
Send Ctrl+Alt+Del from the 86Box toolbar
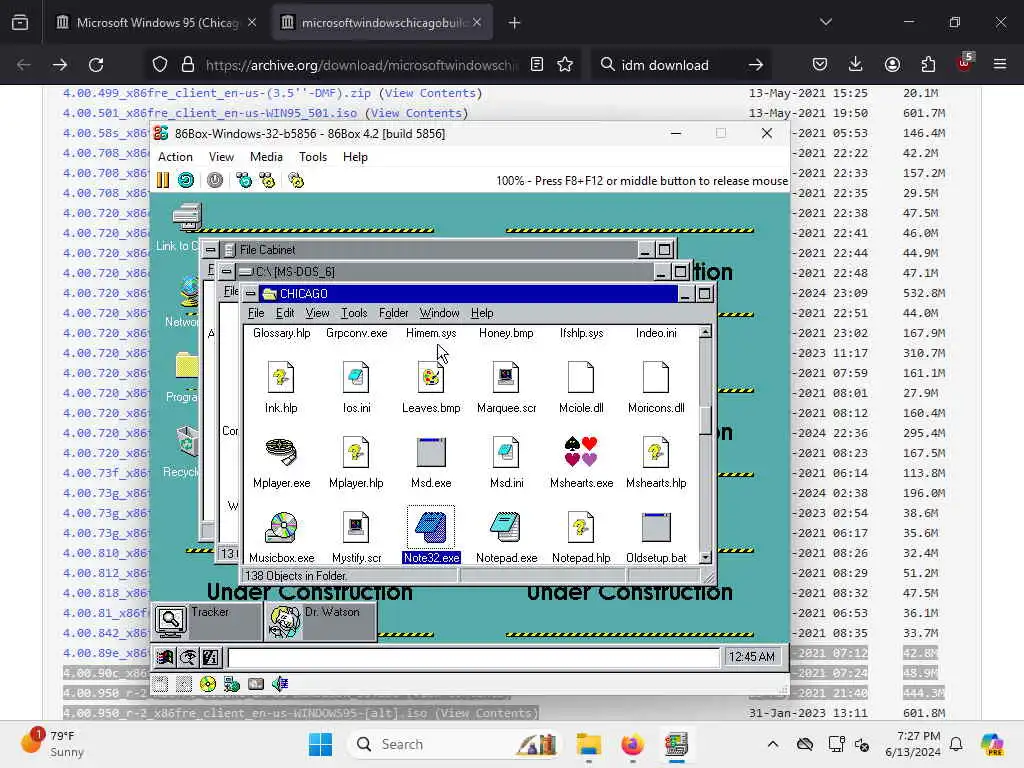pyautogui.click(x=244, y=180)
